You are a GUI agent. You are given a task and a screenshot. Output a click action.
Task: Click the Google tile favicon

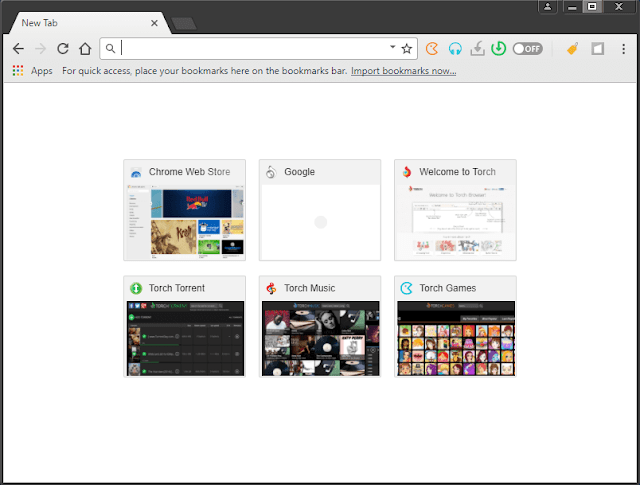pyautogui.click(x=271, y=172)
